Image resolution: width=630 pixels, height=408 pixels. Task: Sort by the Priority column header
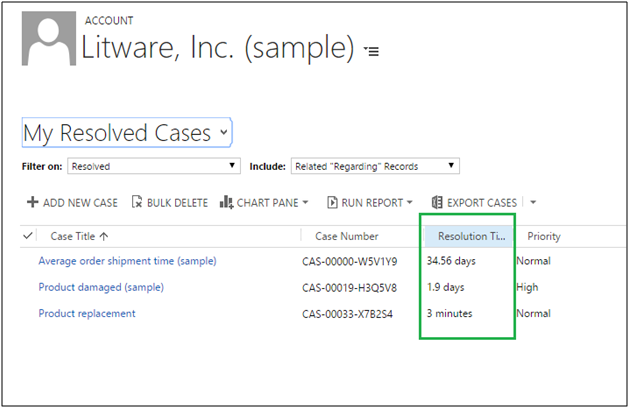pos(544,236)
